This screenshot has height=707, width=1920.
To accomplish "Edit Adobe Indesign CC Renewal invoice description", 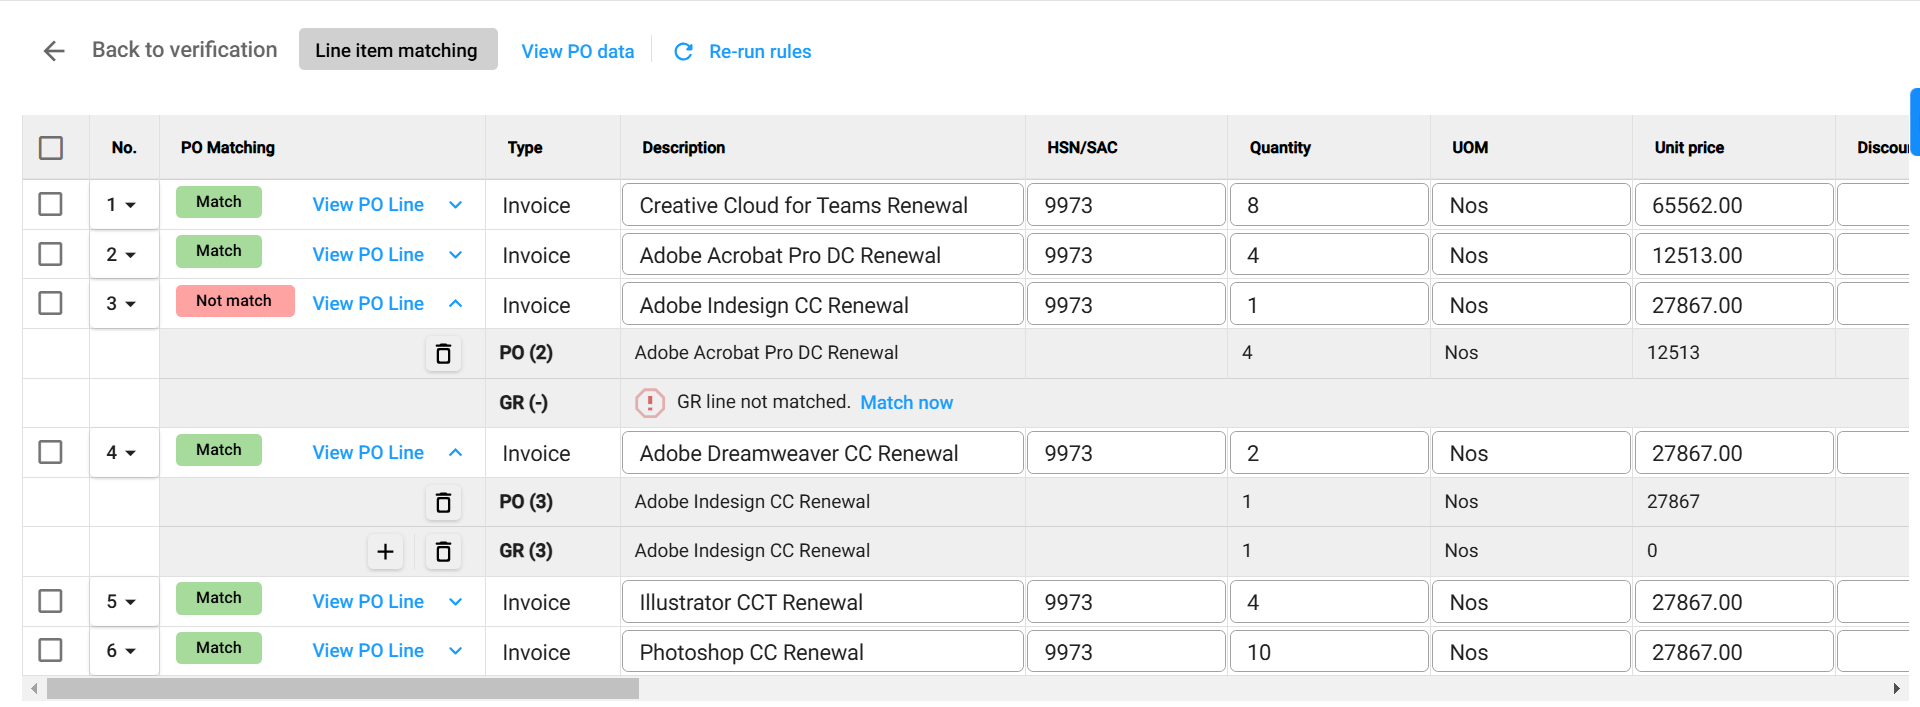I will (823, 305).
